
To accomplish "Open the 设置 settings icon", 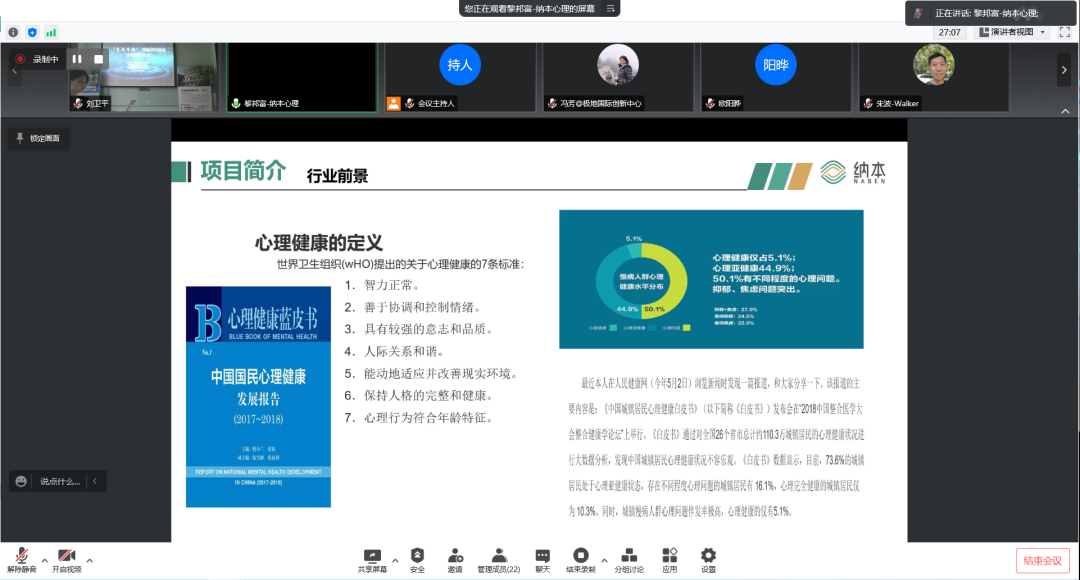I will point(708,558).
